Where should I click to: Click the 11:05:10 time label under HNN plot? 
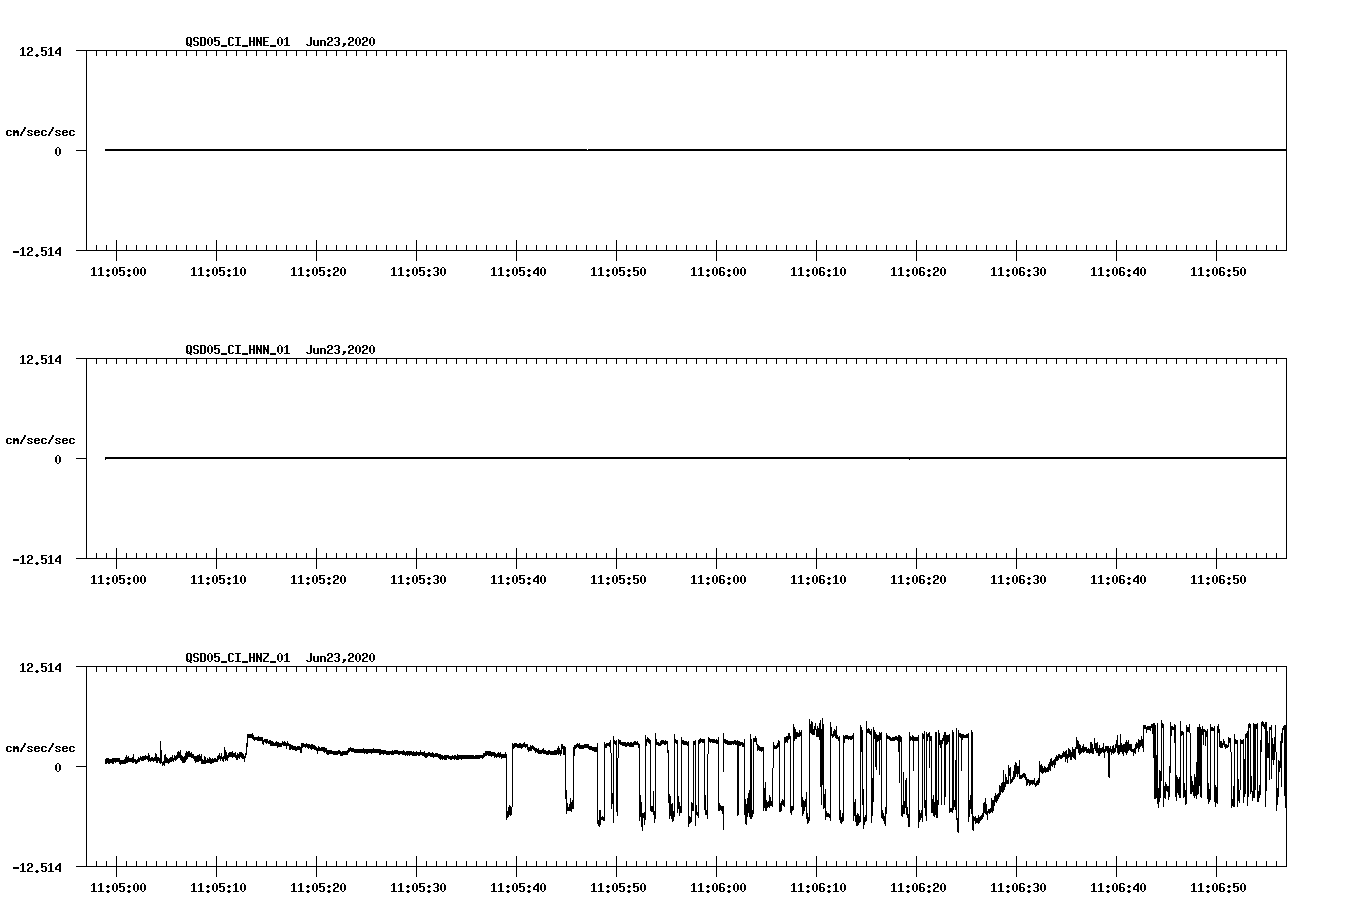(x=218, y=580)
